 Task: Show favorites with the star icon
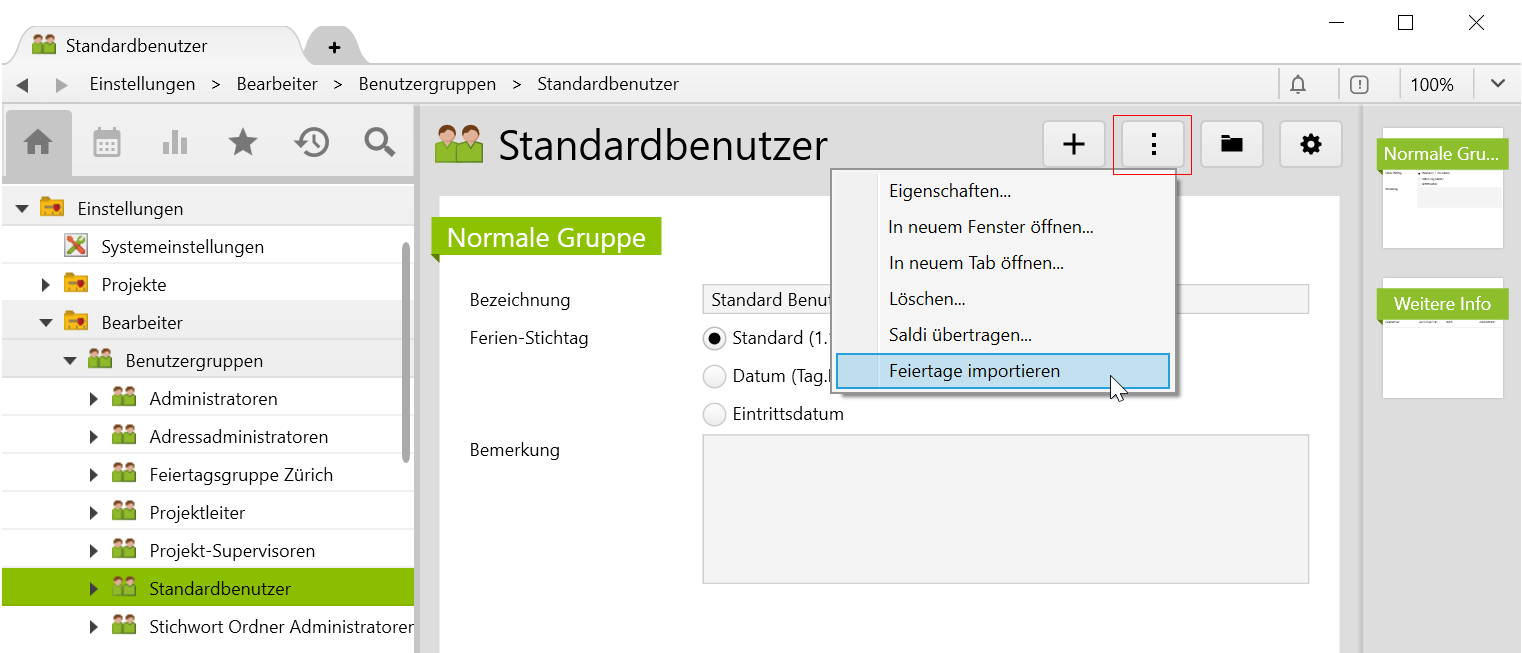point(243,144)
